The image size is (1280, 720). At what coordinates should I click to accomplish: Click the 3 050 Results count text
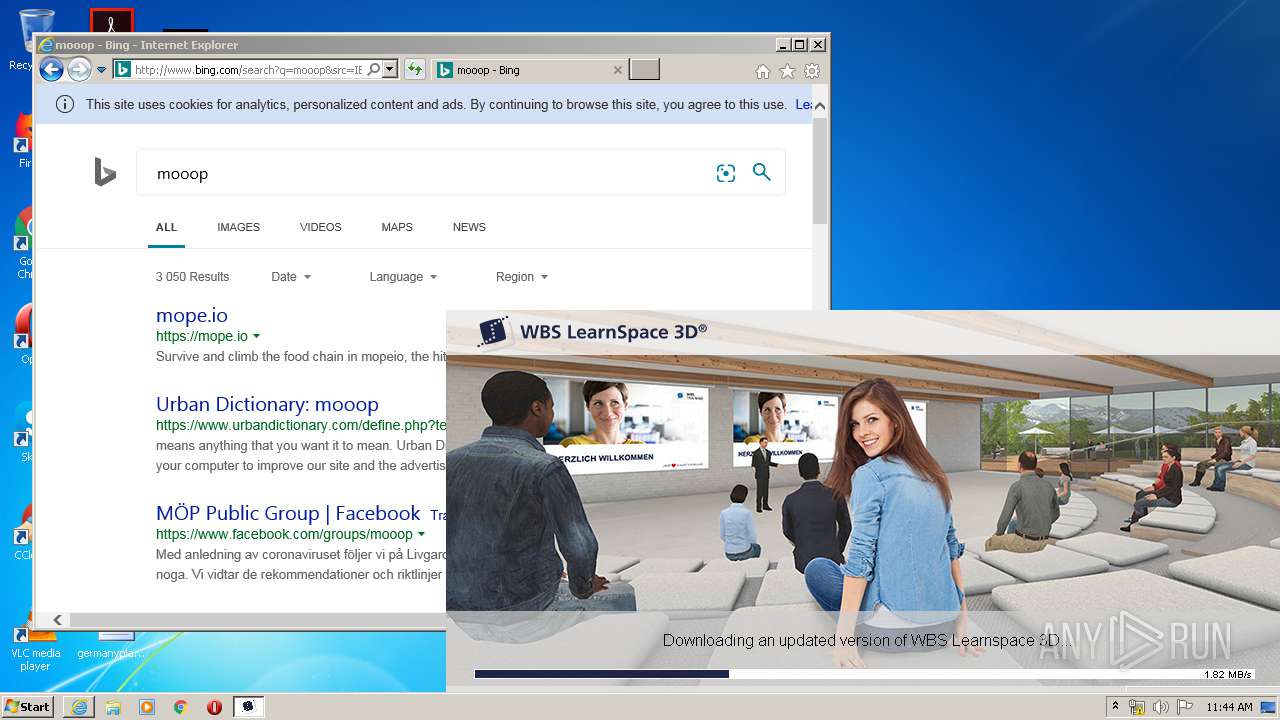[x=192, y=277]
